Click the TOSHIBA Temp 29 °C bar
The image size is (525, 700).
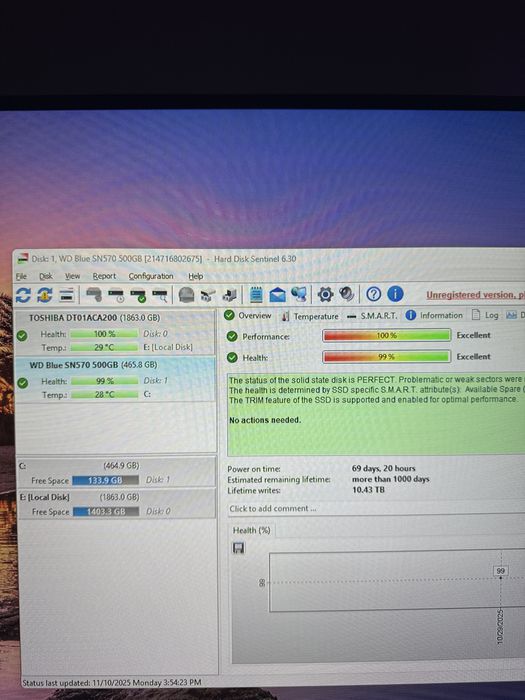point(104,347)
